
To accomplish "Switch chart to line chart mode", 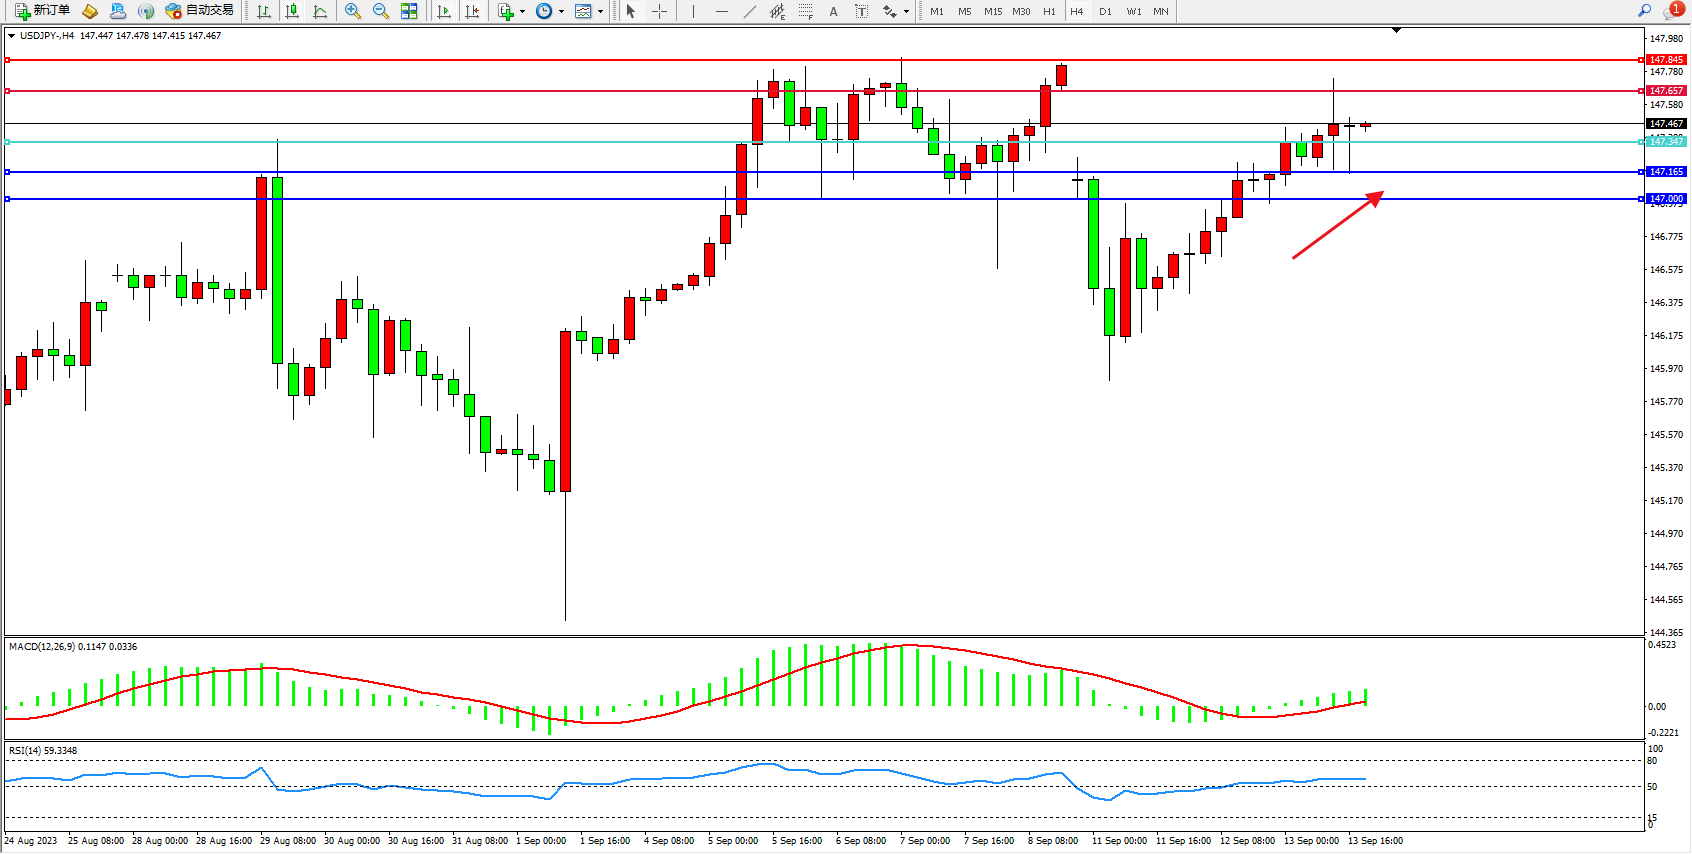I will coord(320,11).
